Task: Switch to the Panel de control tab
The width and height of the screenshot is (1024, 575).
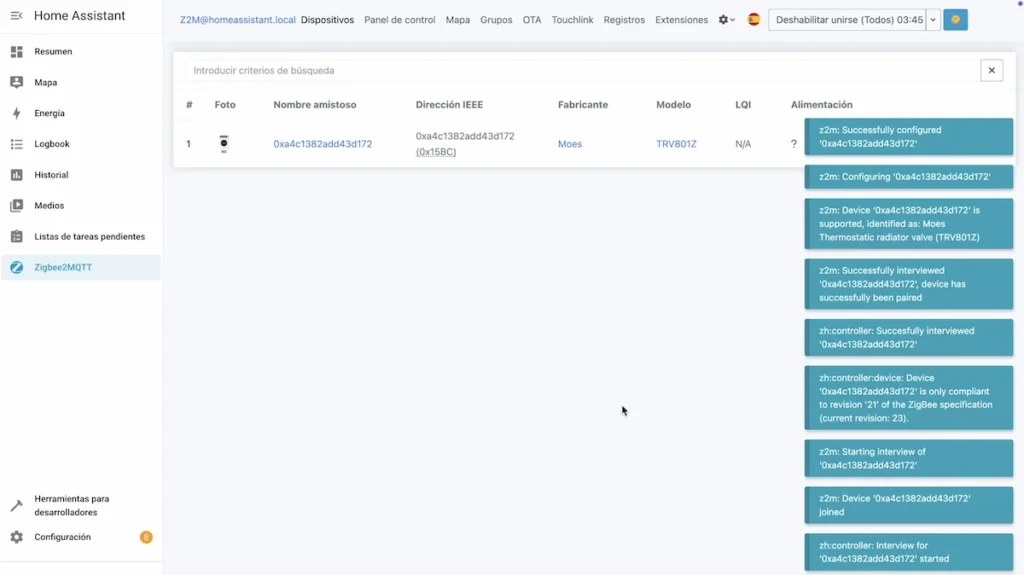Action: coord(399,20)
